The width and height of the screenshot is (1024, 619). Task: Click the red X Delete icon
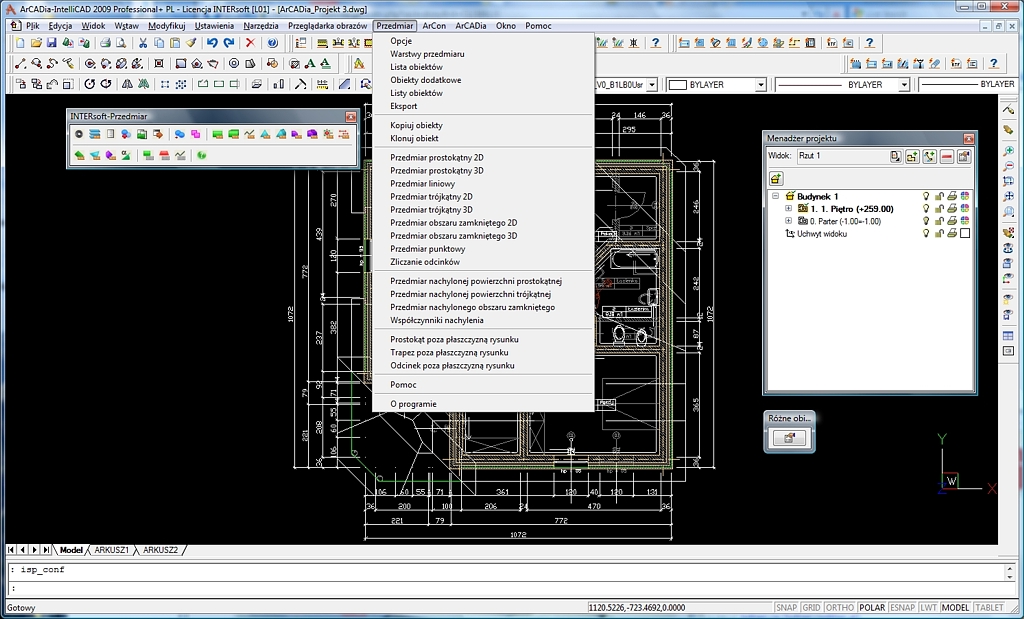(x=250, y=43)
